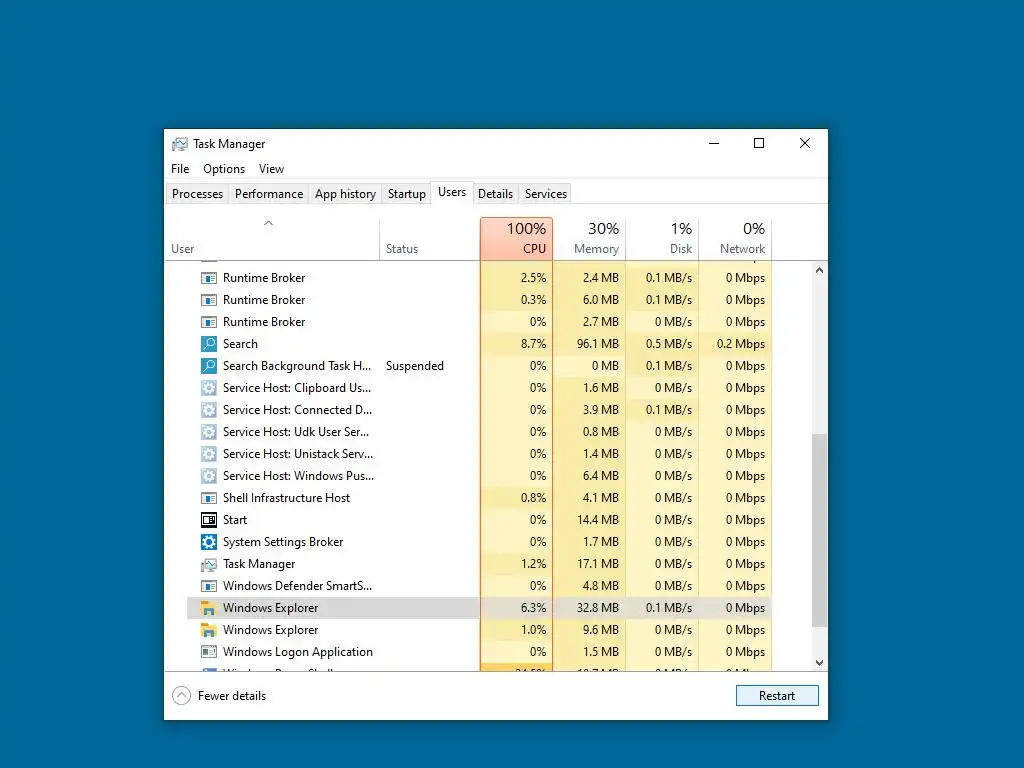Click the Service Host: Unistack gear icon
Image resolution: width=1024 pixels, height=768 pixels.
(208, 454)
